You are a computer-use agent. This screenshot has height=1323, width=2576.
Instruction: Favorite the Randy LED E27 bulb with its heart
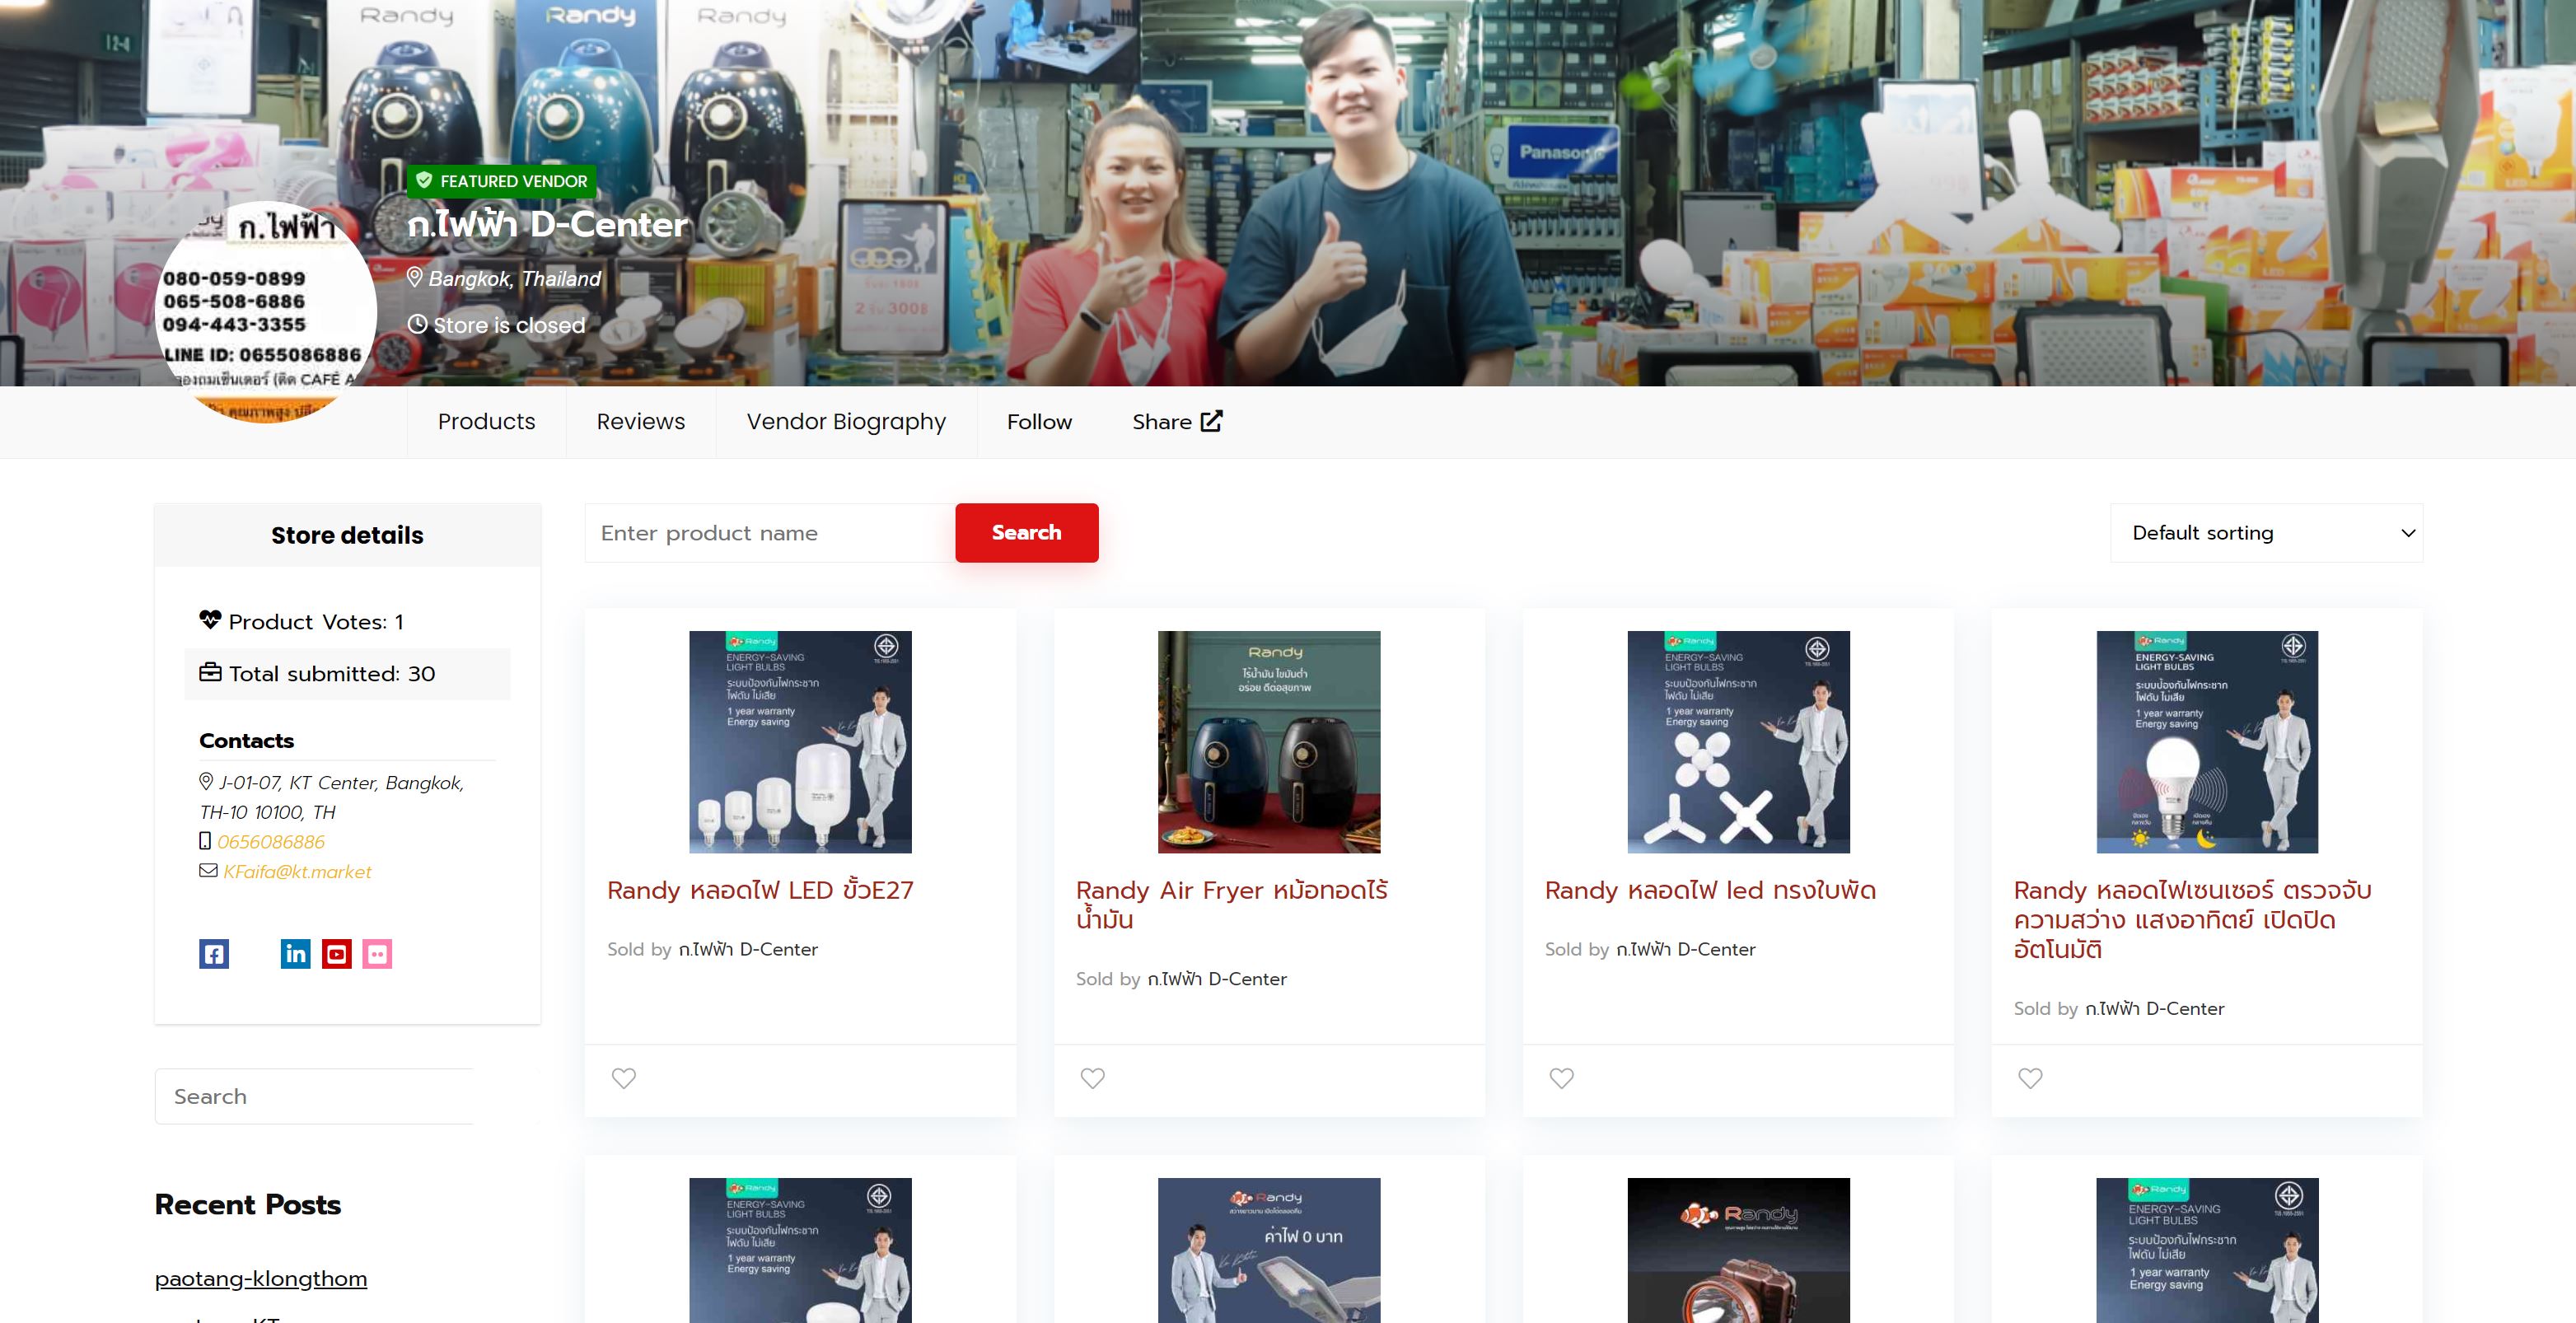pyautogui.click(x=624, y=1078)
